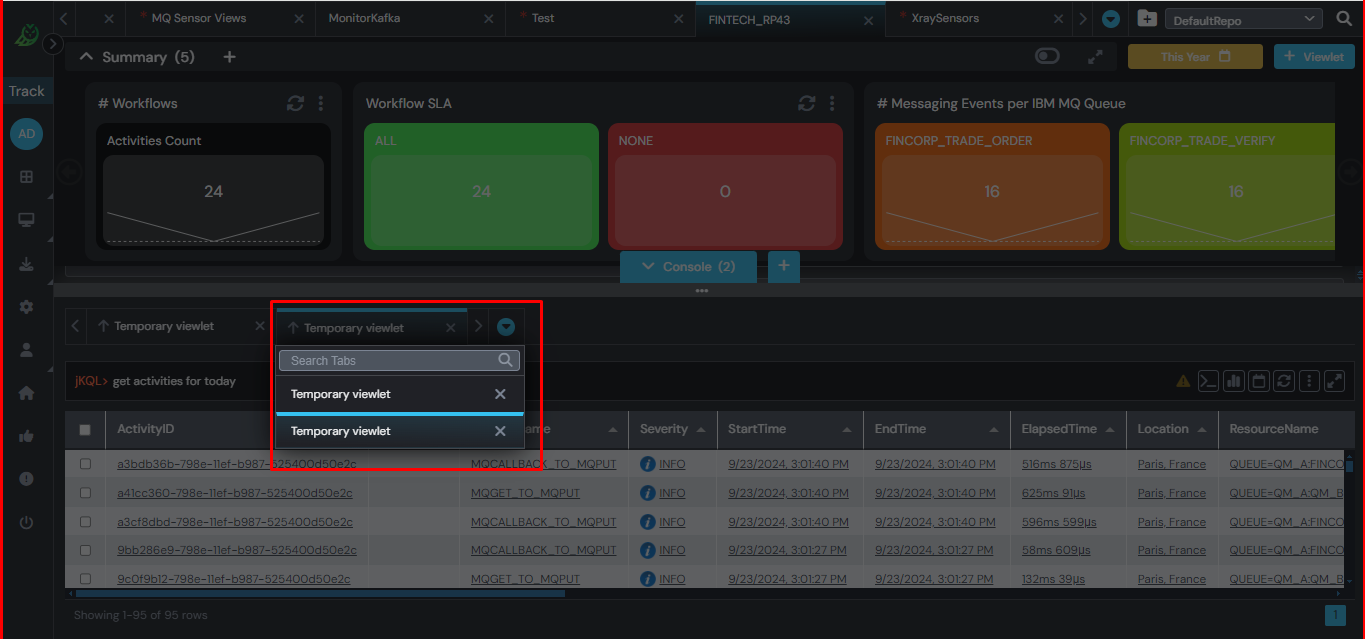Select the Track menu item
The height and width of the screenshot is (639, 1365).
(x=26, y=91)
